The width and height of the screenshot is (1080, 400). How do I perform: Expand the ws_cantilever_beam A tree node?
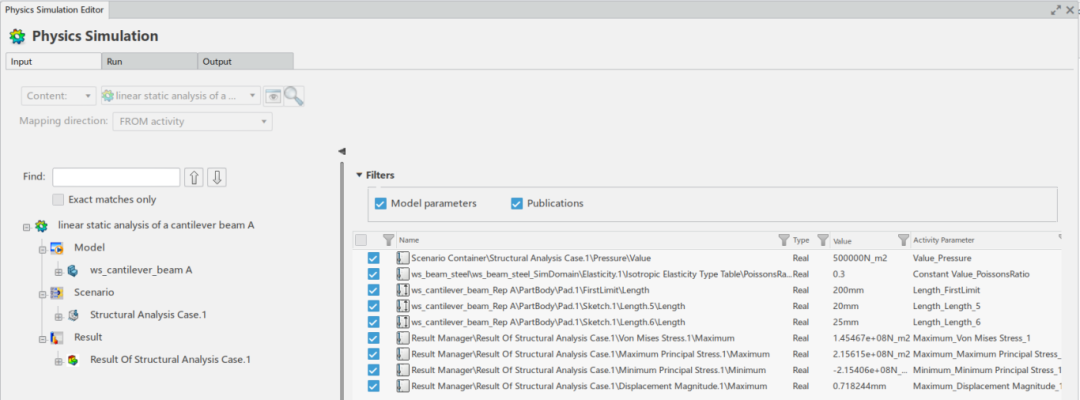click(58, 270)
